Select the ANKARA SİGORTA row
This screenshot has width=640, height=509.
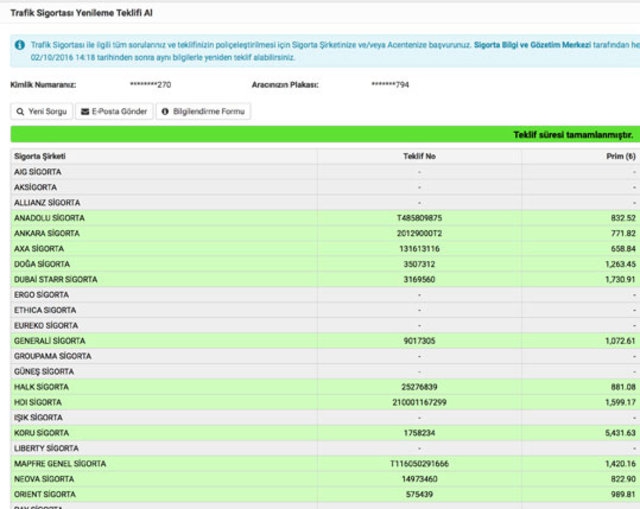(325, 233)
